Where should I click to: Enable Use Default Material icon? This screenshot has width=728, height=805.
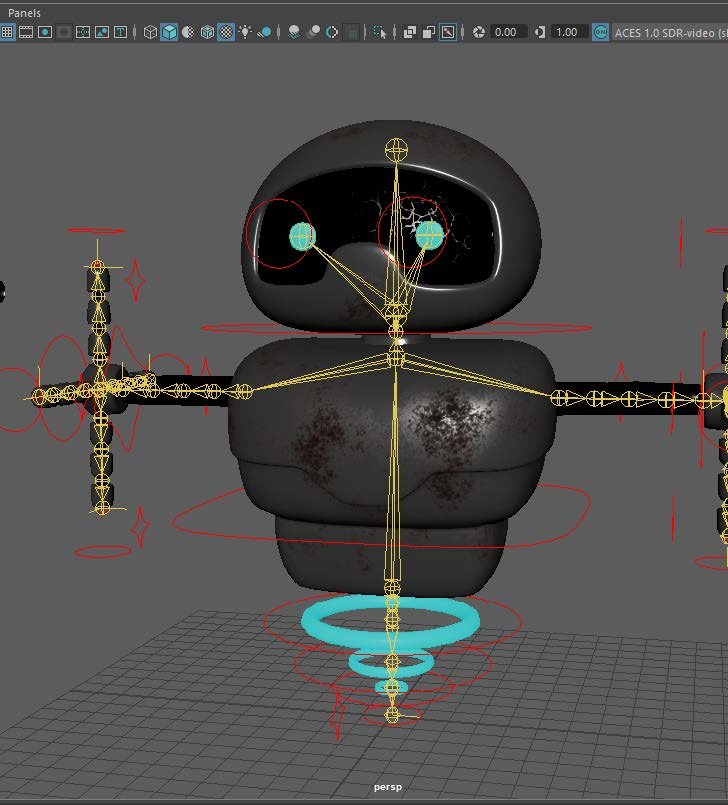coord(188,32)
